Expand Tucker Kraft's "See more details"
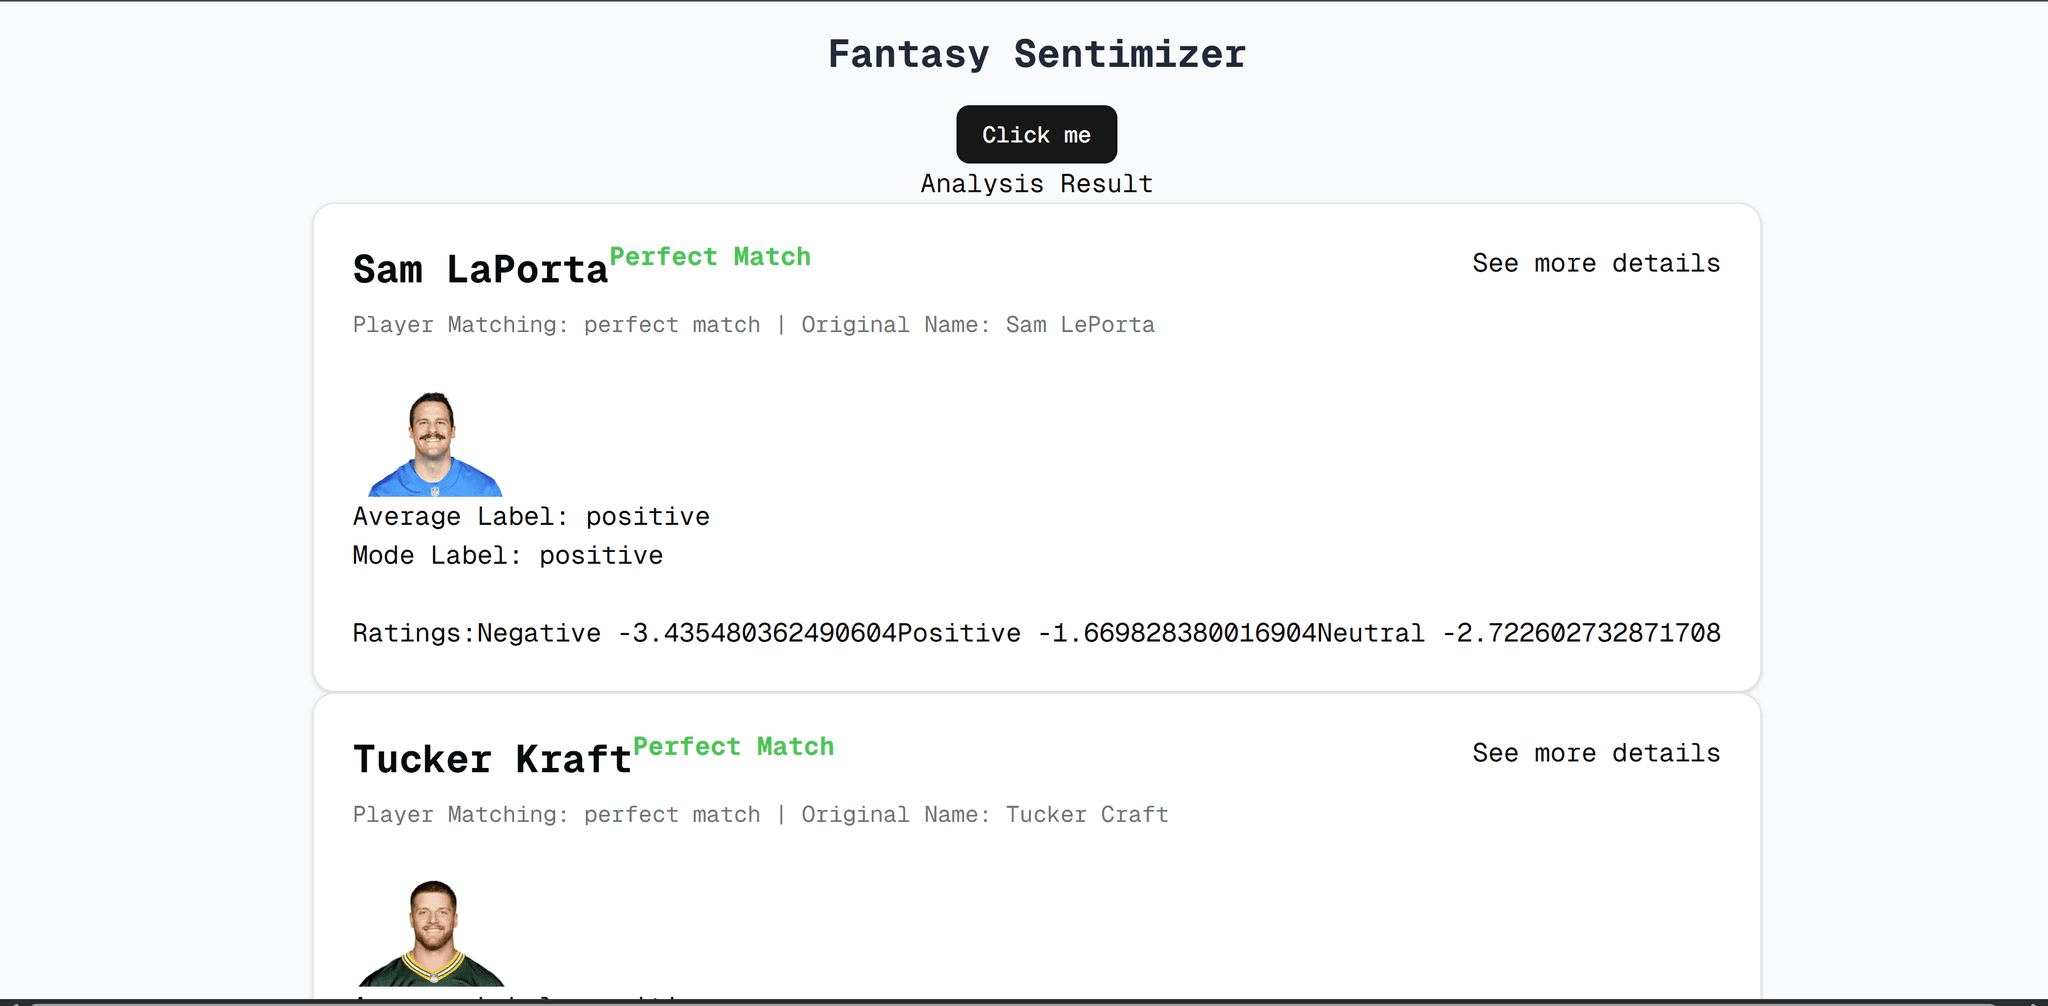2048x1006 pixels. click(x=1596, y=753)
